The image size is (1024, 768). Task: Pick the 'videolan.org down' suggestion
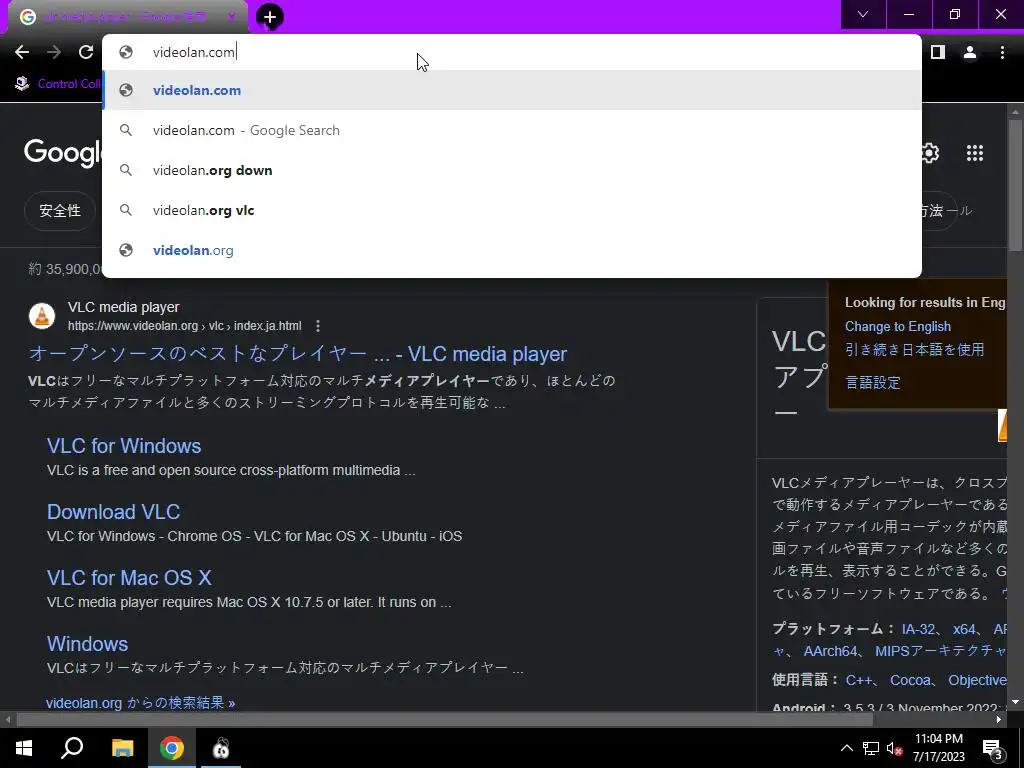(x=512, y=170)
